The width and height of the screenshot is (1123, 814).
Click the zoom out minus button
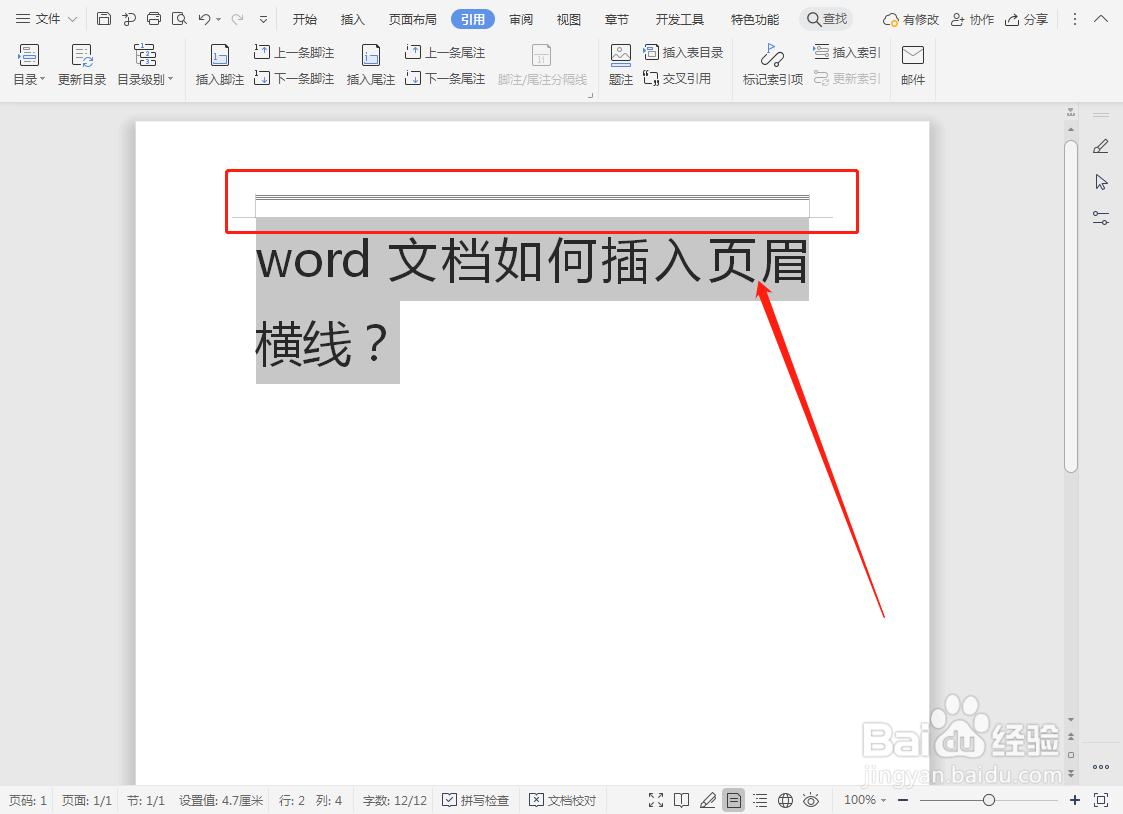[902, 800]
